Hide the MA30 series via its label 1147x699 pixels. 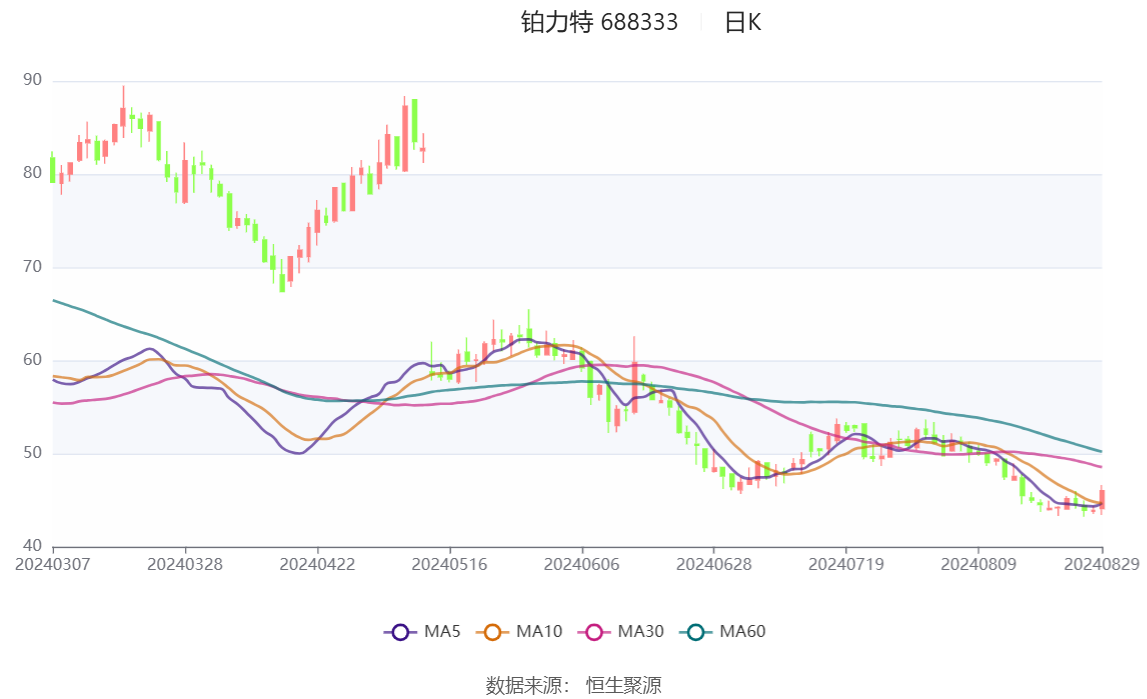point(641,632)
